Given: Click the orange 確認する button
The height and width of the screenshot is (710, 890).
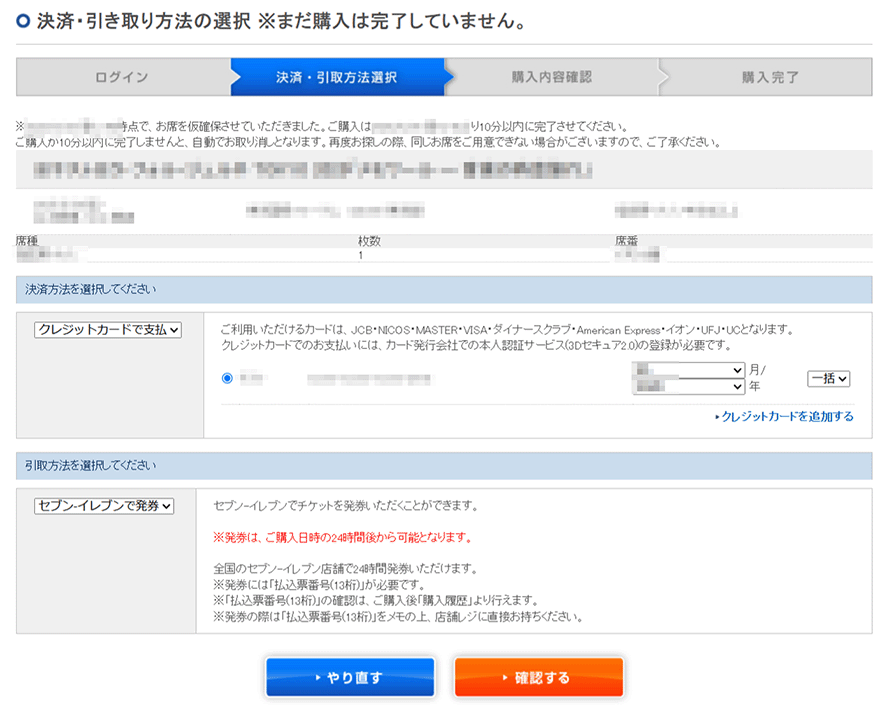Looking at the screenshot, I should [539, 677].
